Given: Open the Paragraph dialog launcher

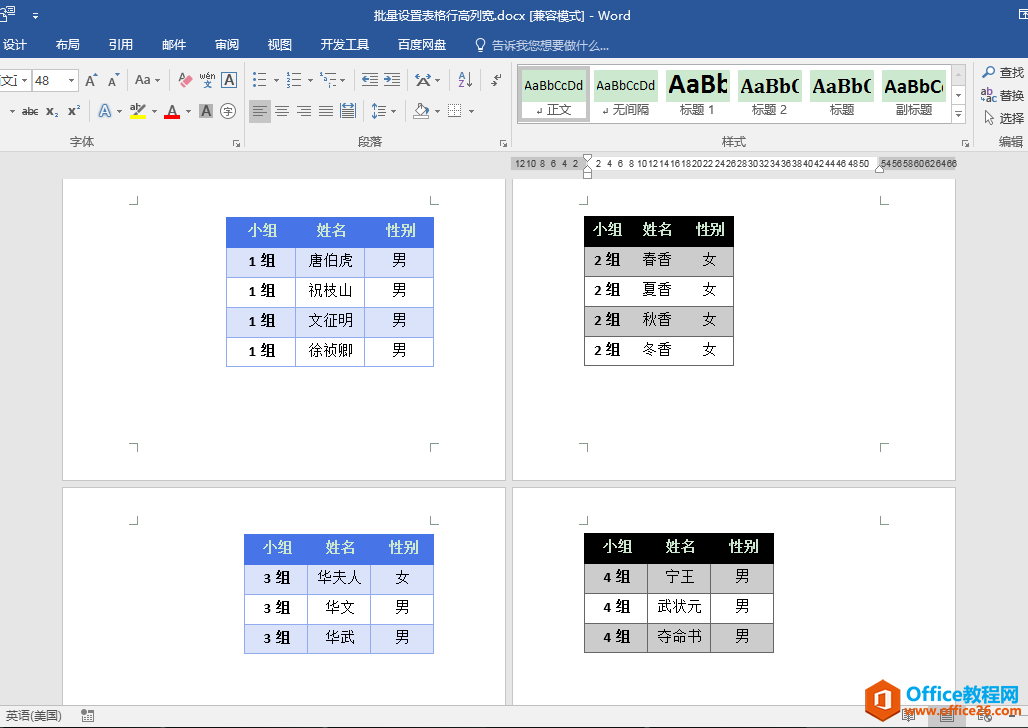Looking at the screenshot, I should pos(504,143).
